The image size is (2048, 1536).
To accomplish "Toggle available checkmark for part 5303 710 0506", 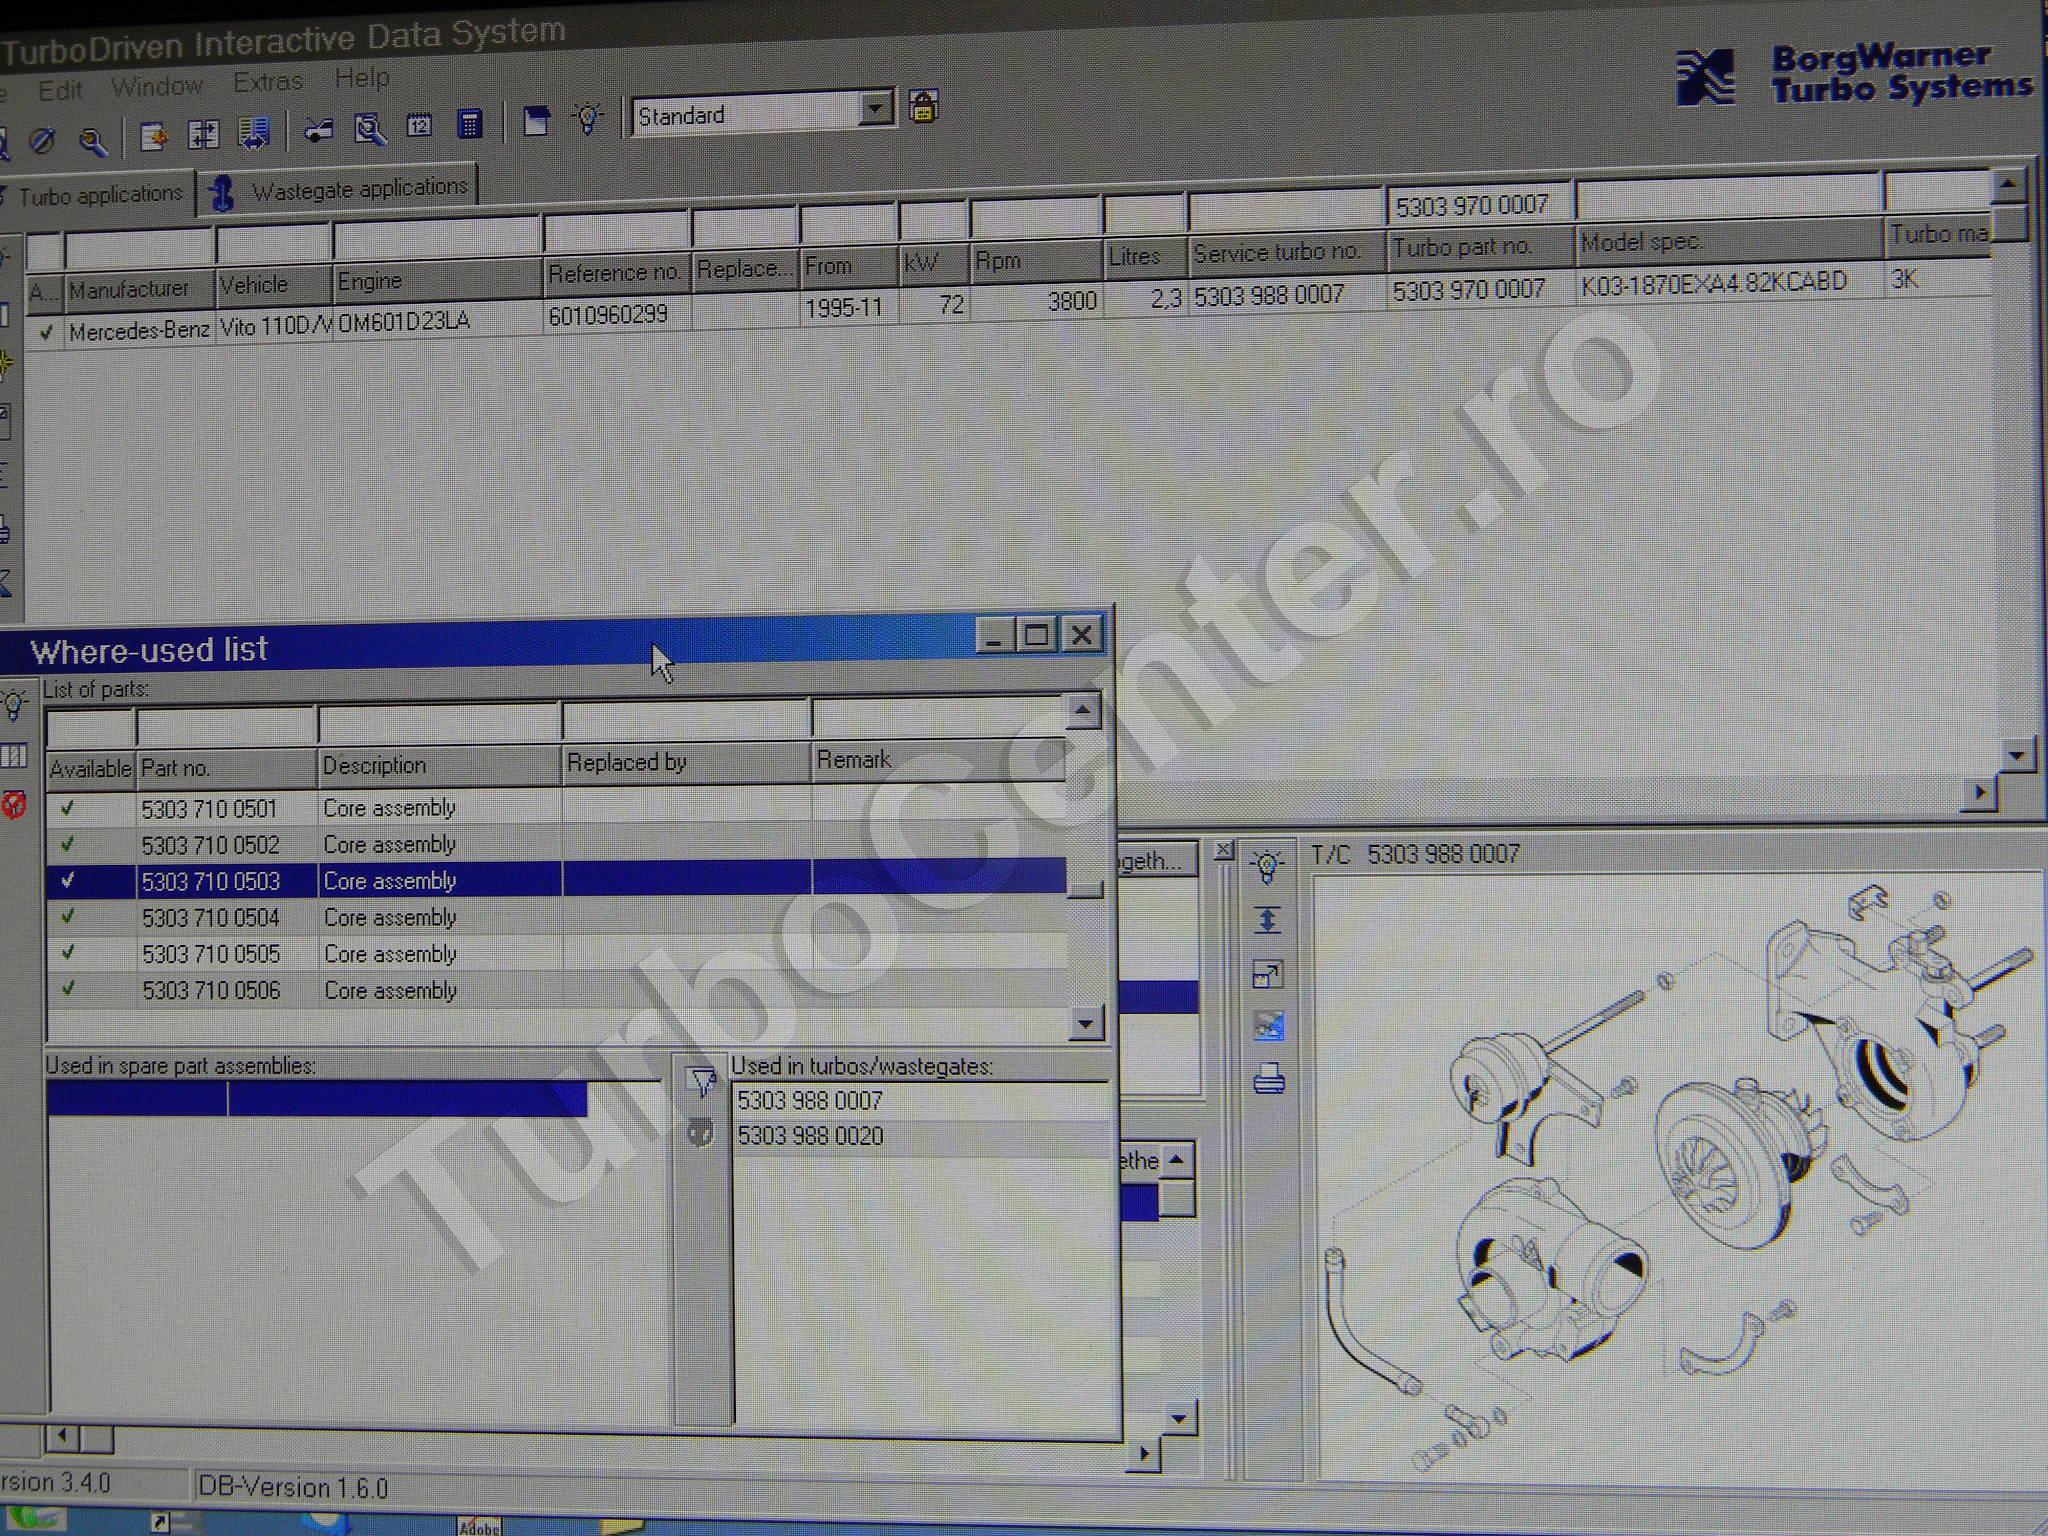I will point(67,989).
